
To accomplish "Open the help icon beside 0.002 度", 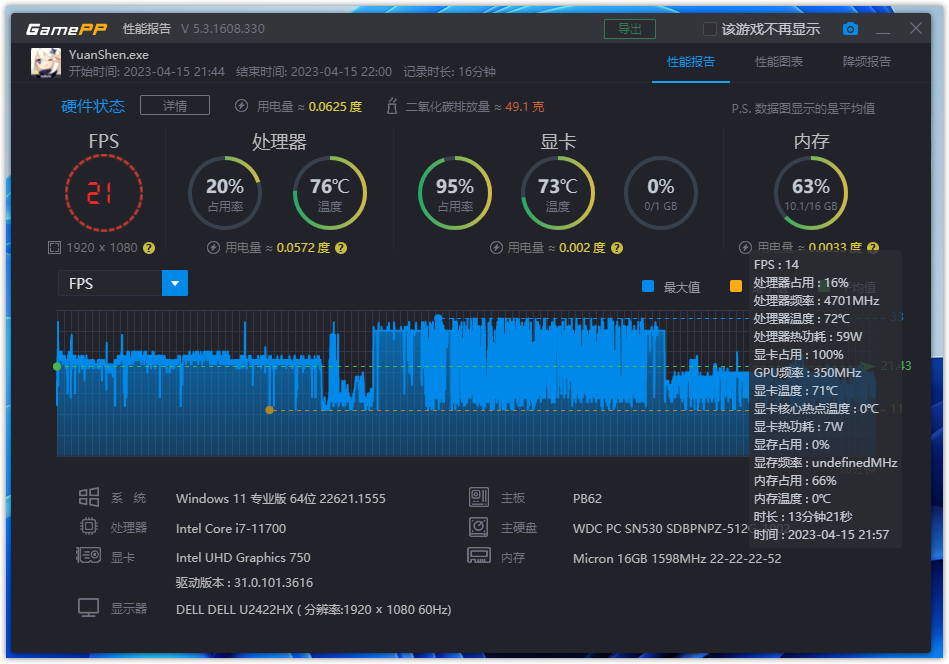I will coord(617,248).
